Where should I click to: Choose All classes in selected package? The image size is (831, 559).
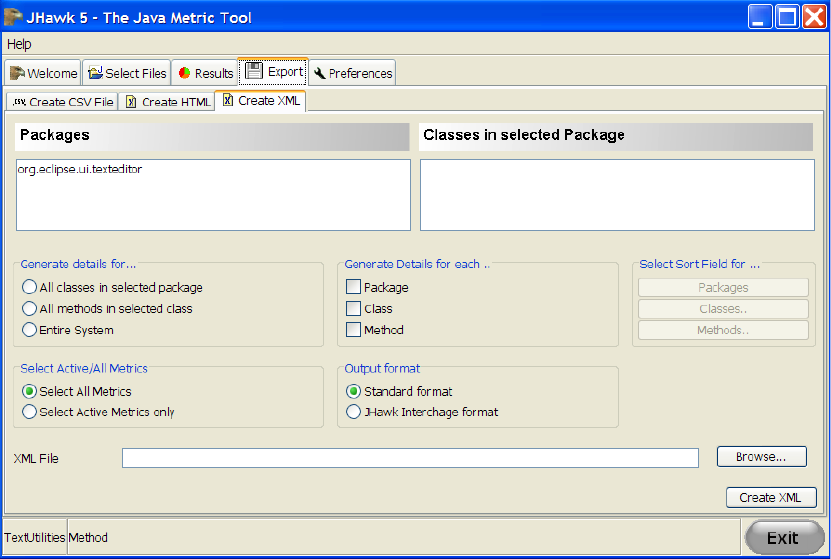click(x=112, y=287)
